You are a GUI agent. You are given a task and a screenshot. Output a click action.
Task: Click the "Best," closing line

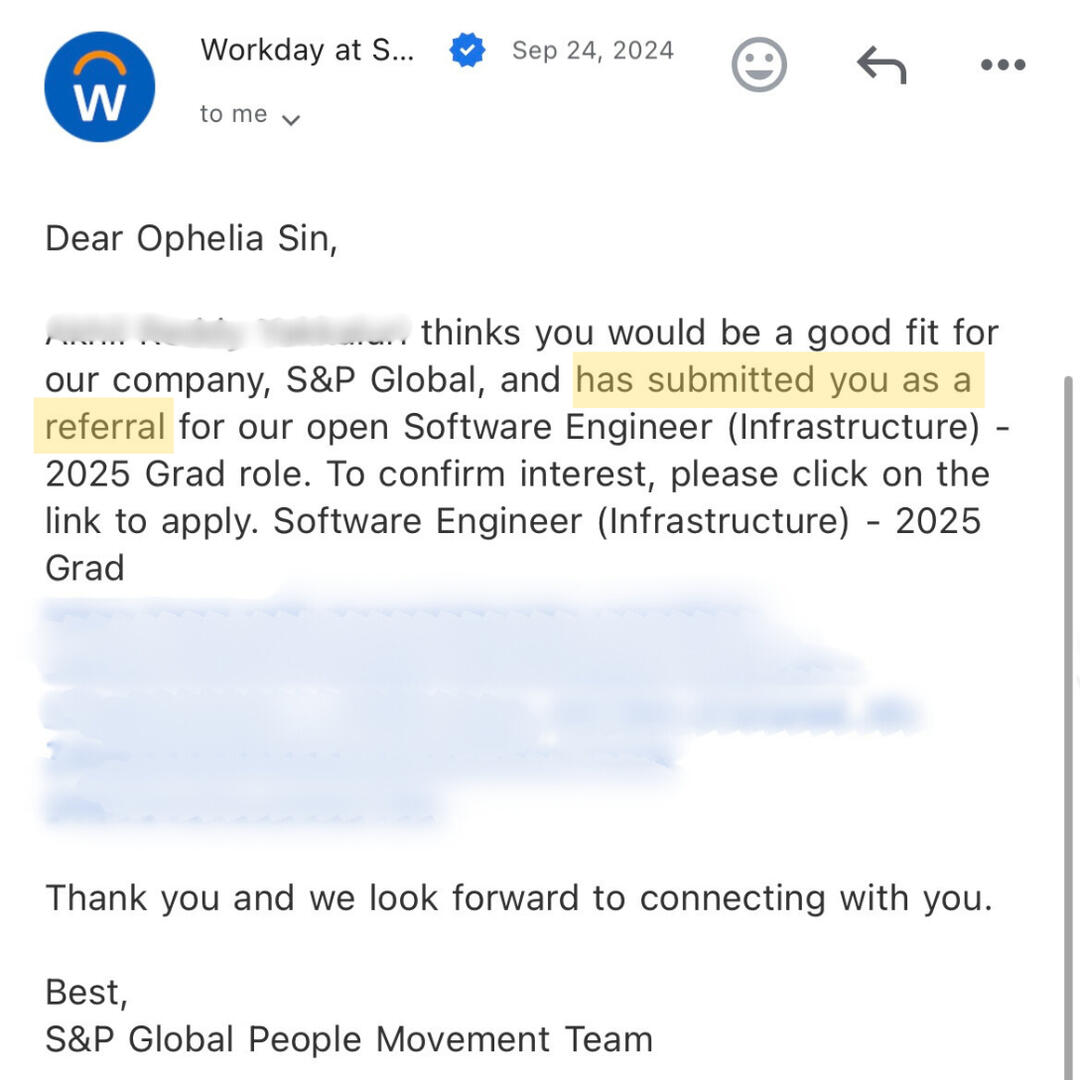86,992
